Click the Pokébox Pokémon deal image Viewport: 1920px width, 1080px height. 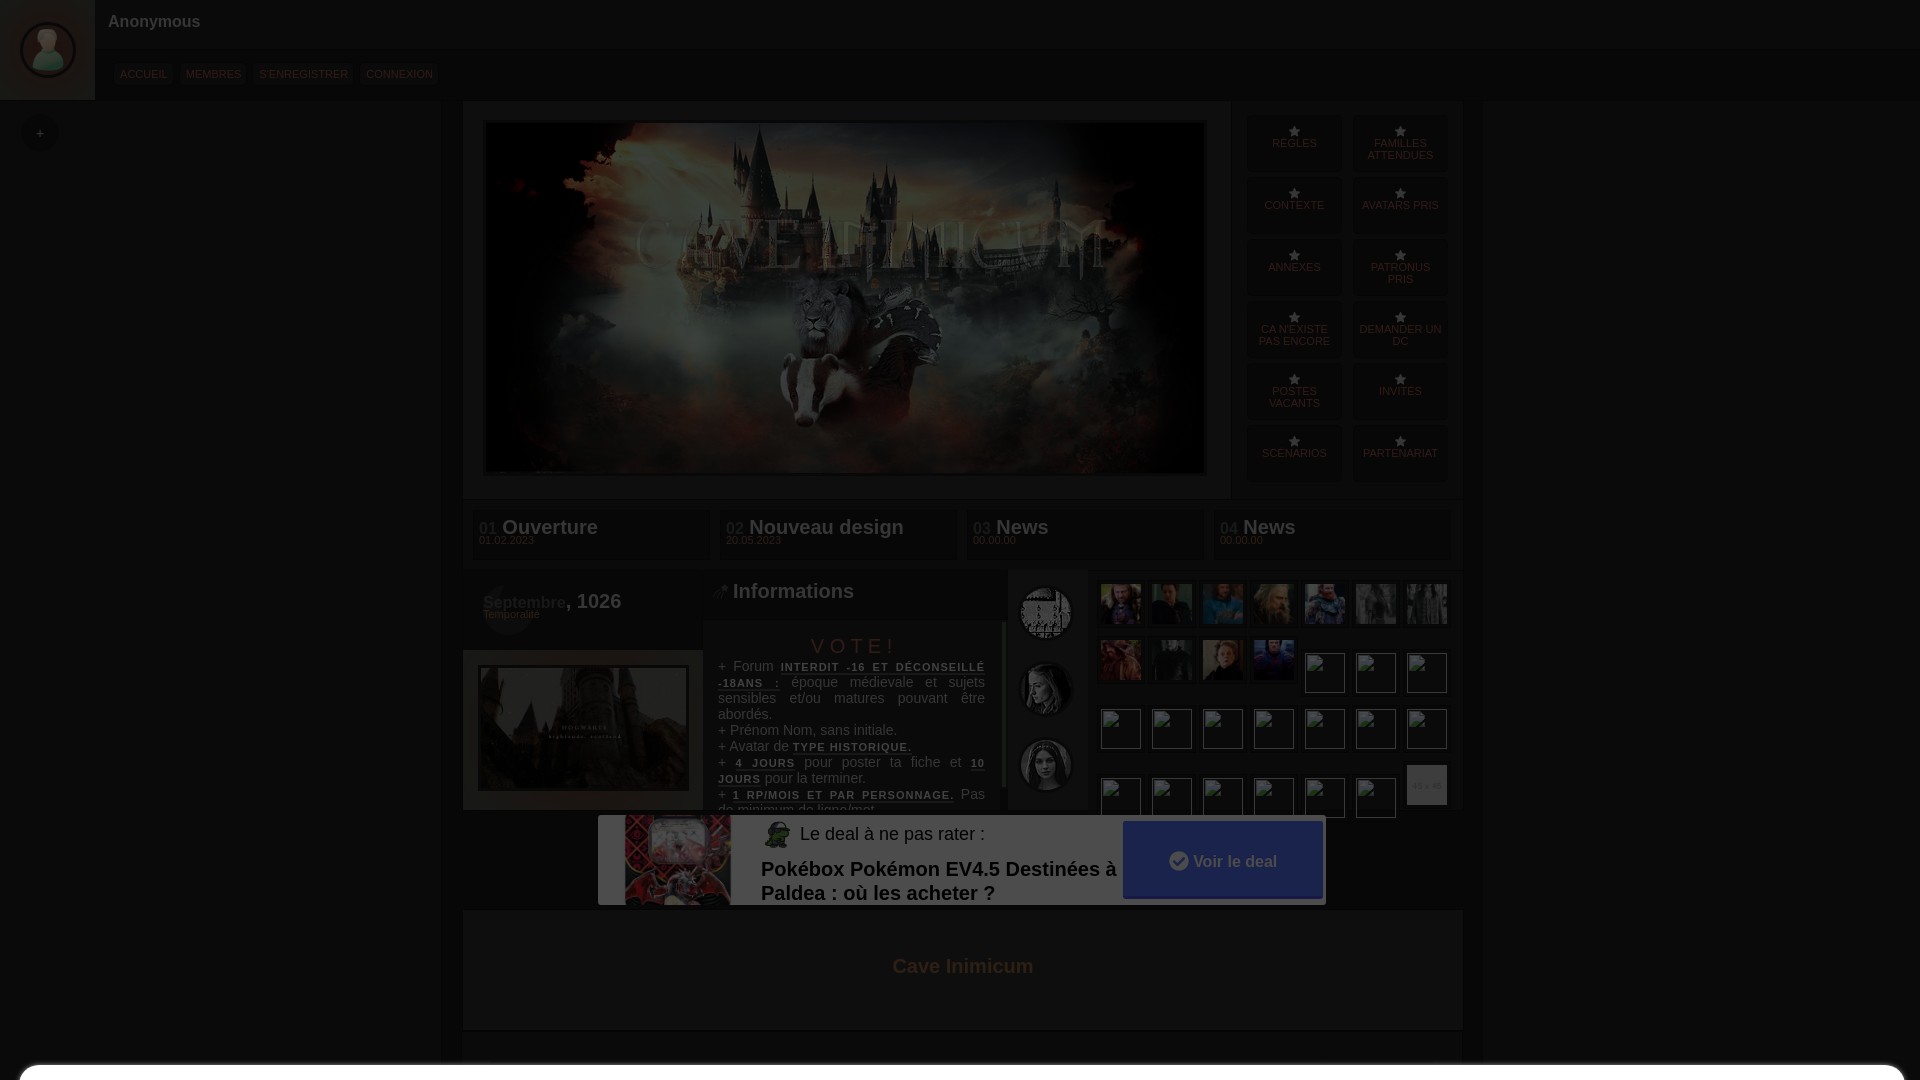pyautogui.click(x=678, y=860)
